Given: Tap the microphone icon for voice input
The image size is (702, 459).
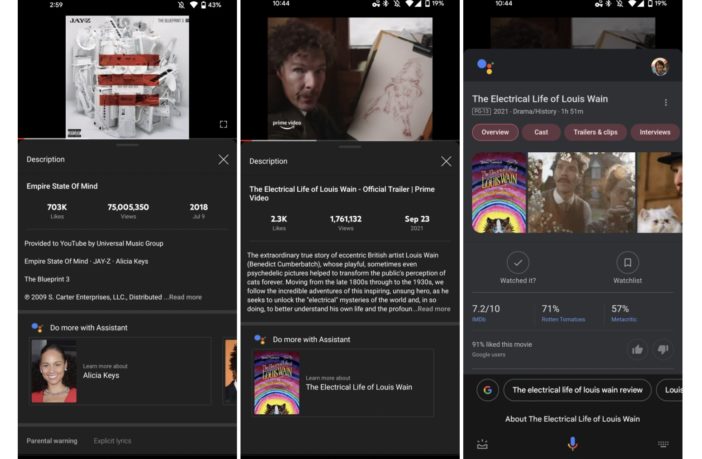Looking at the screenshot, I should tap(572, 443).
